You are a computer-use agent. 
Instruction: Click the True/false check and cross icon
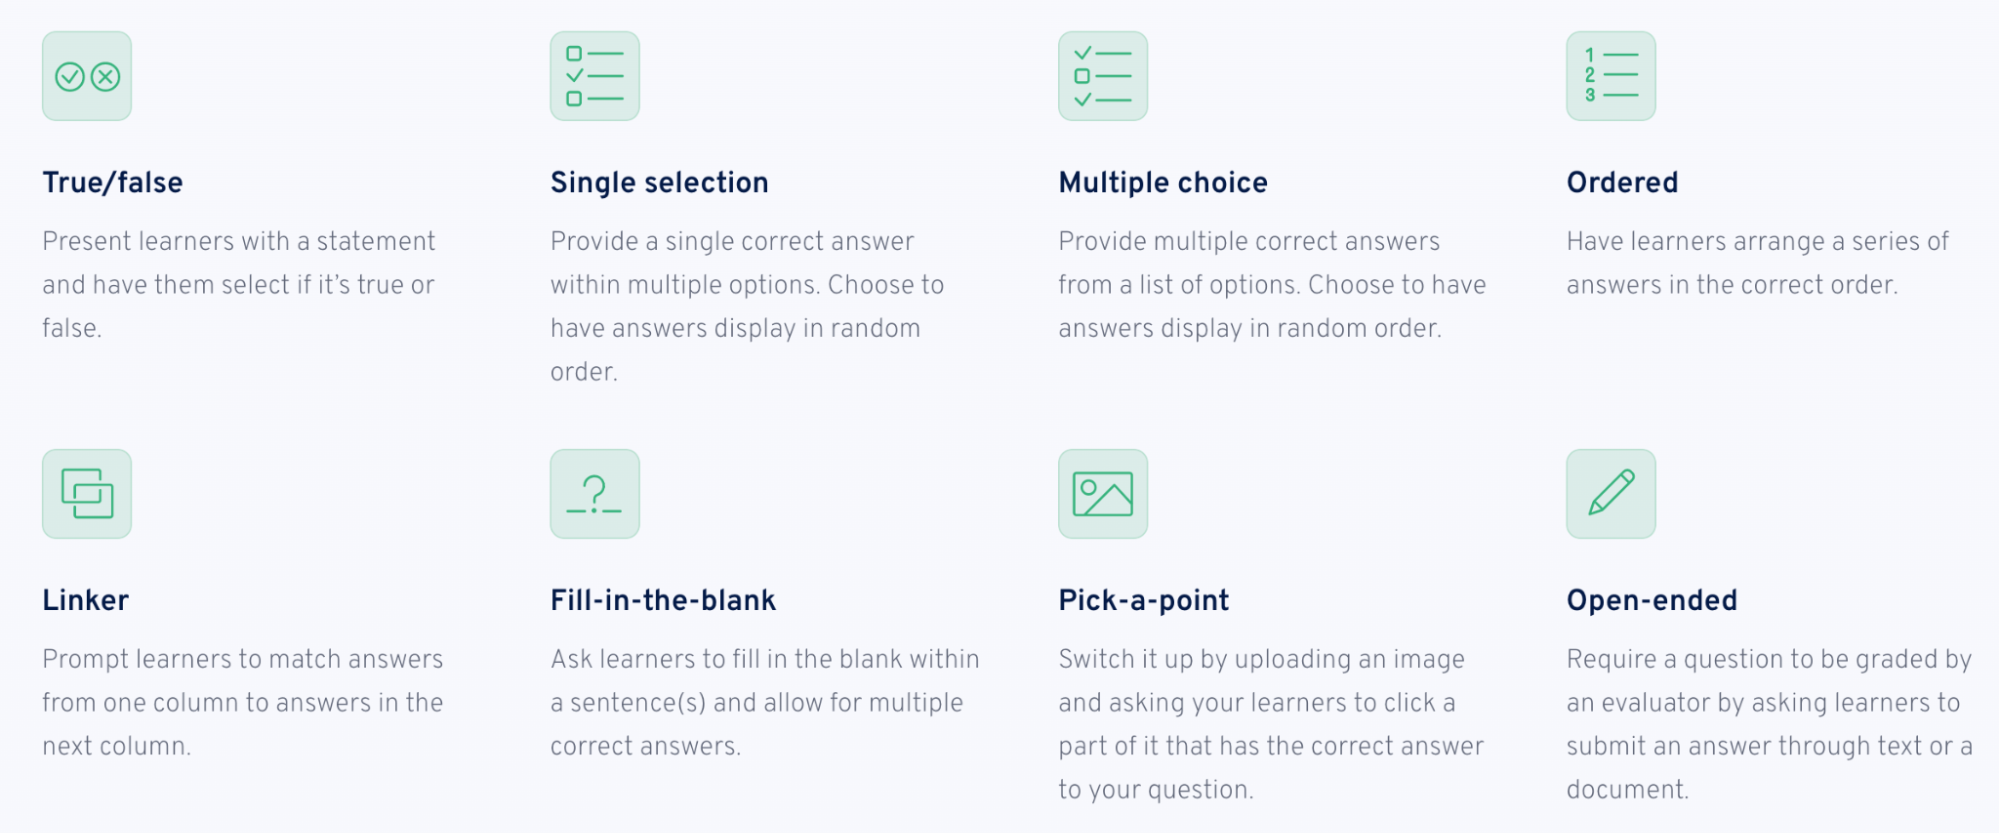point(87,76)
